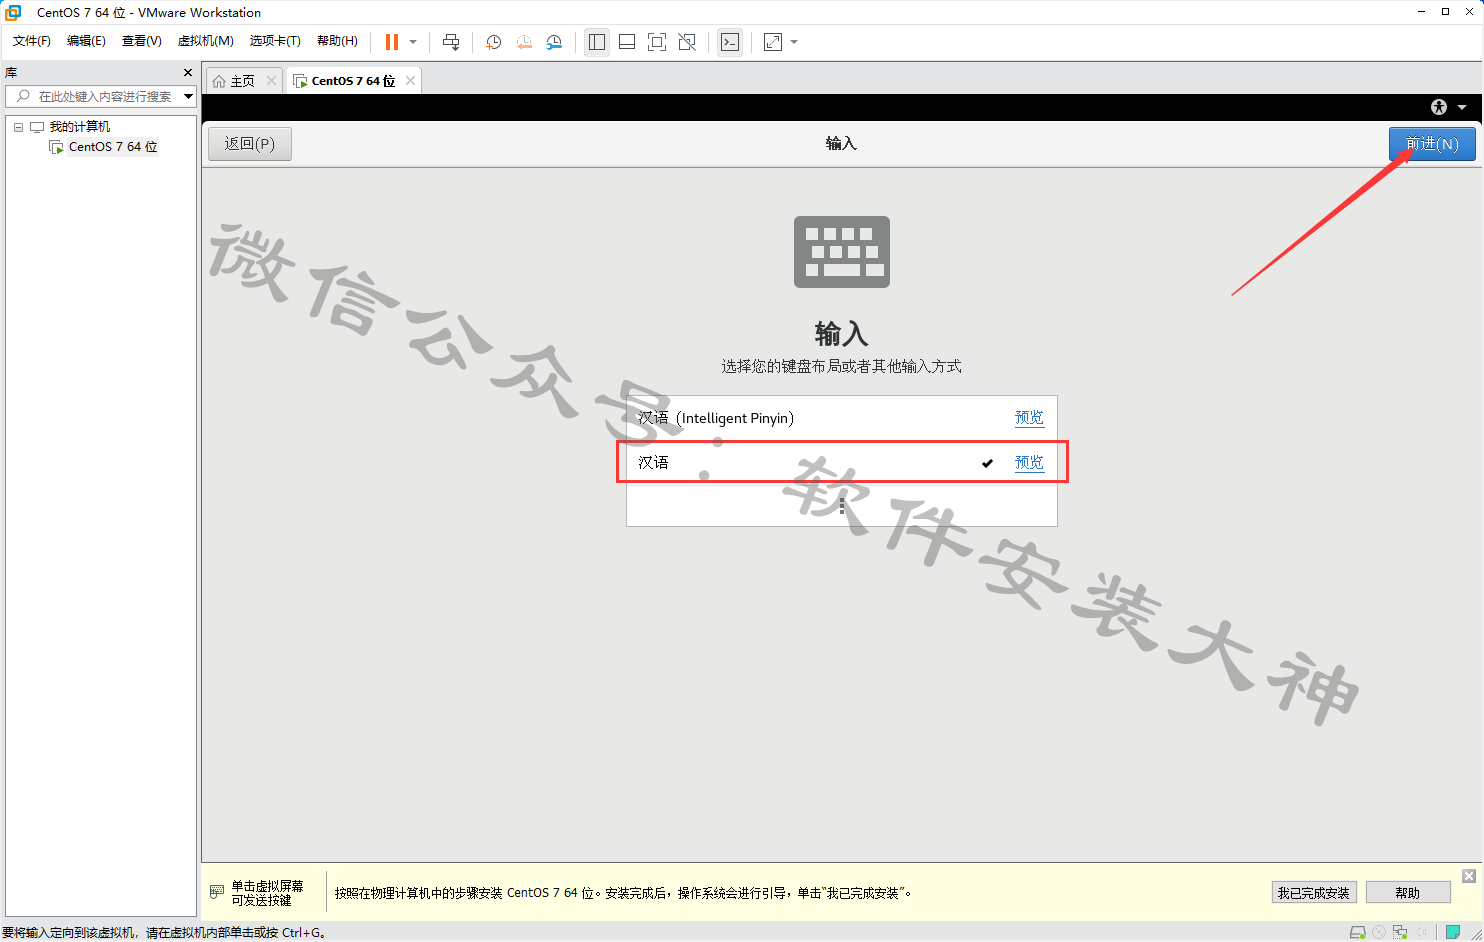Click the network adapter status bar icon
The width and height of the screenshot is (1484, 942).
pyautogui.click(x=1400, y=932)
